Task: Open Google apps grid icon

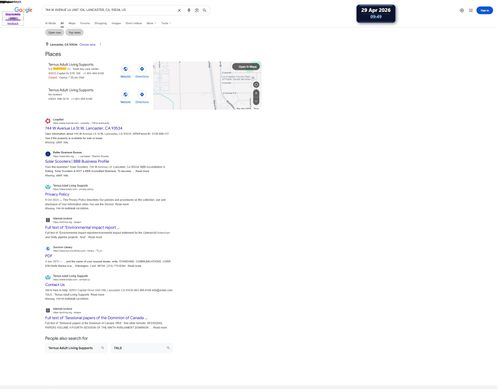Action: point(471,10)
